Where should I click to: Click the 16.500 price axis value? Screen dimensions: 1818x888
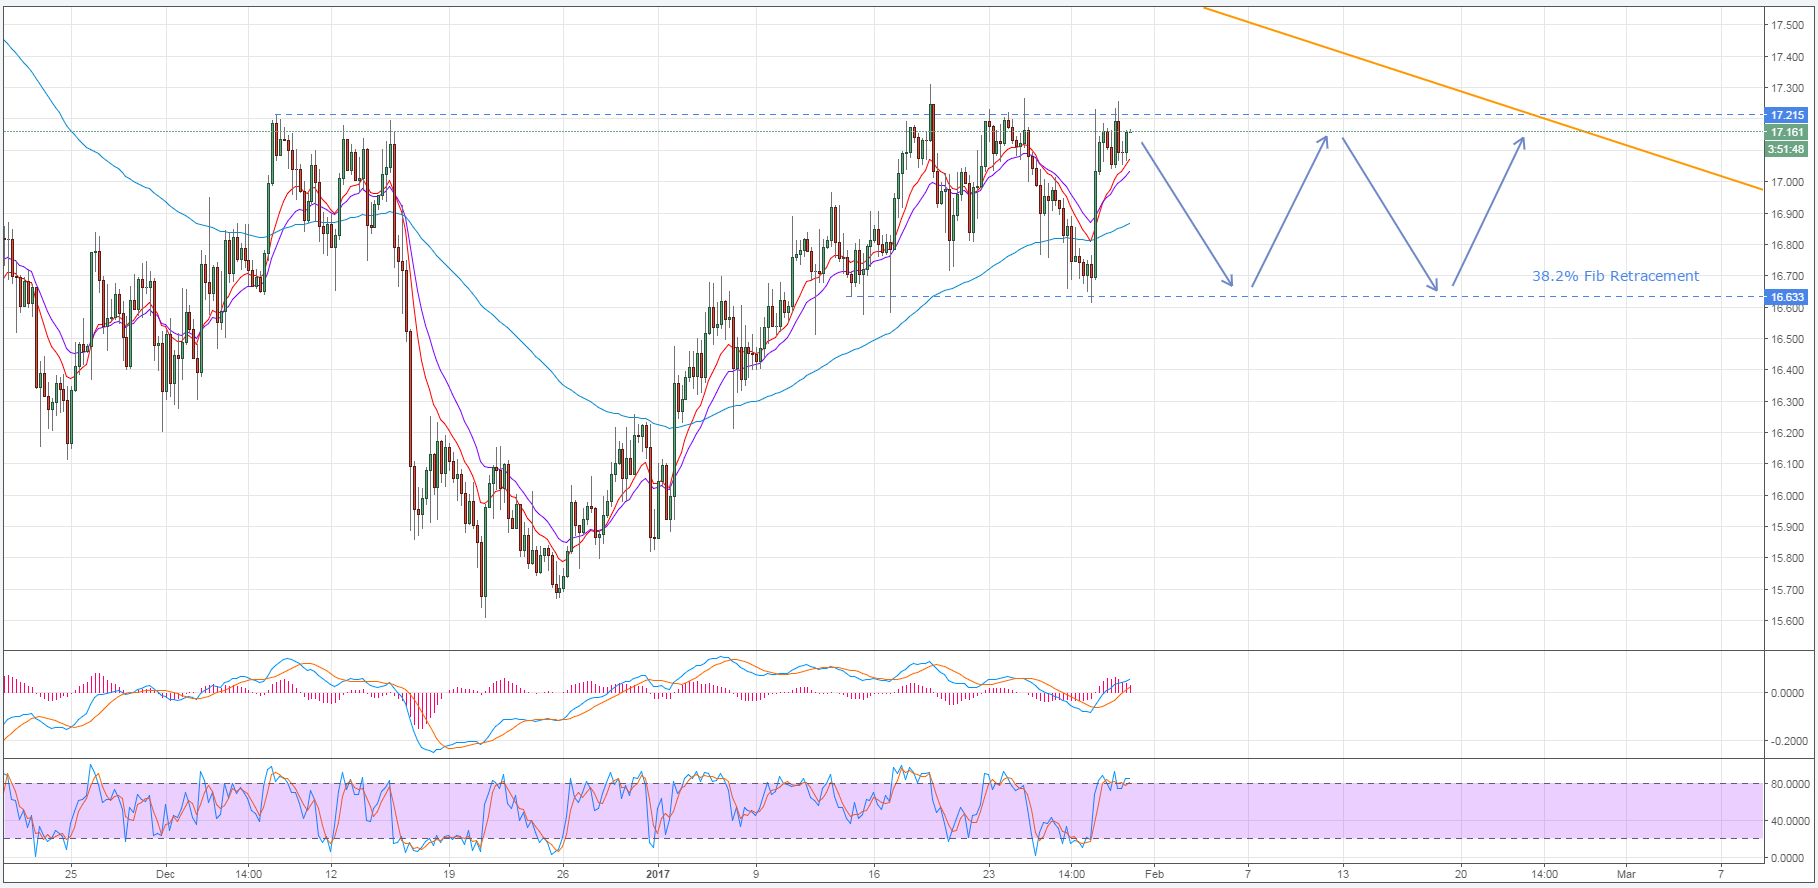pos(1787,339)
